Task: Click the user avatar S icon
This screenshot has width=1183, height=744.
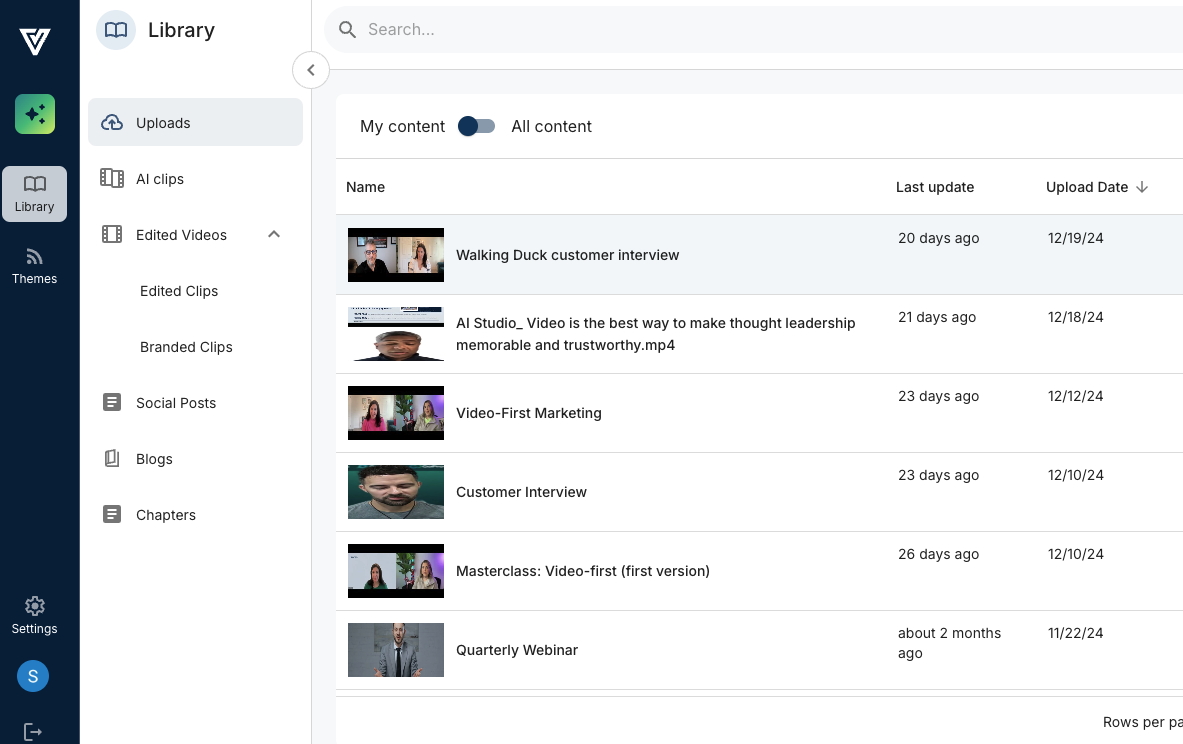Action: 33,676
